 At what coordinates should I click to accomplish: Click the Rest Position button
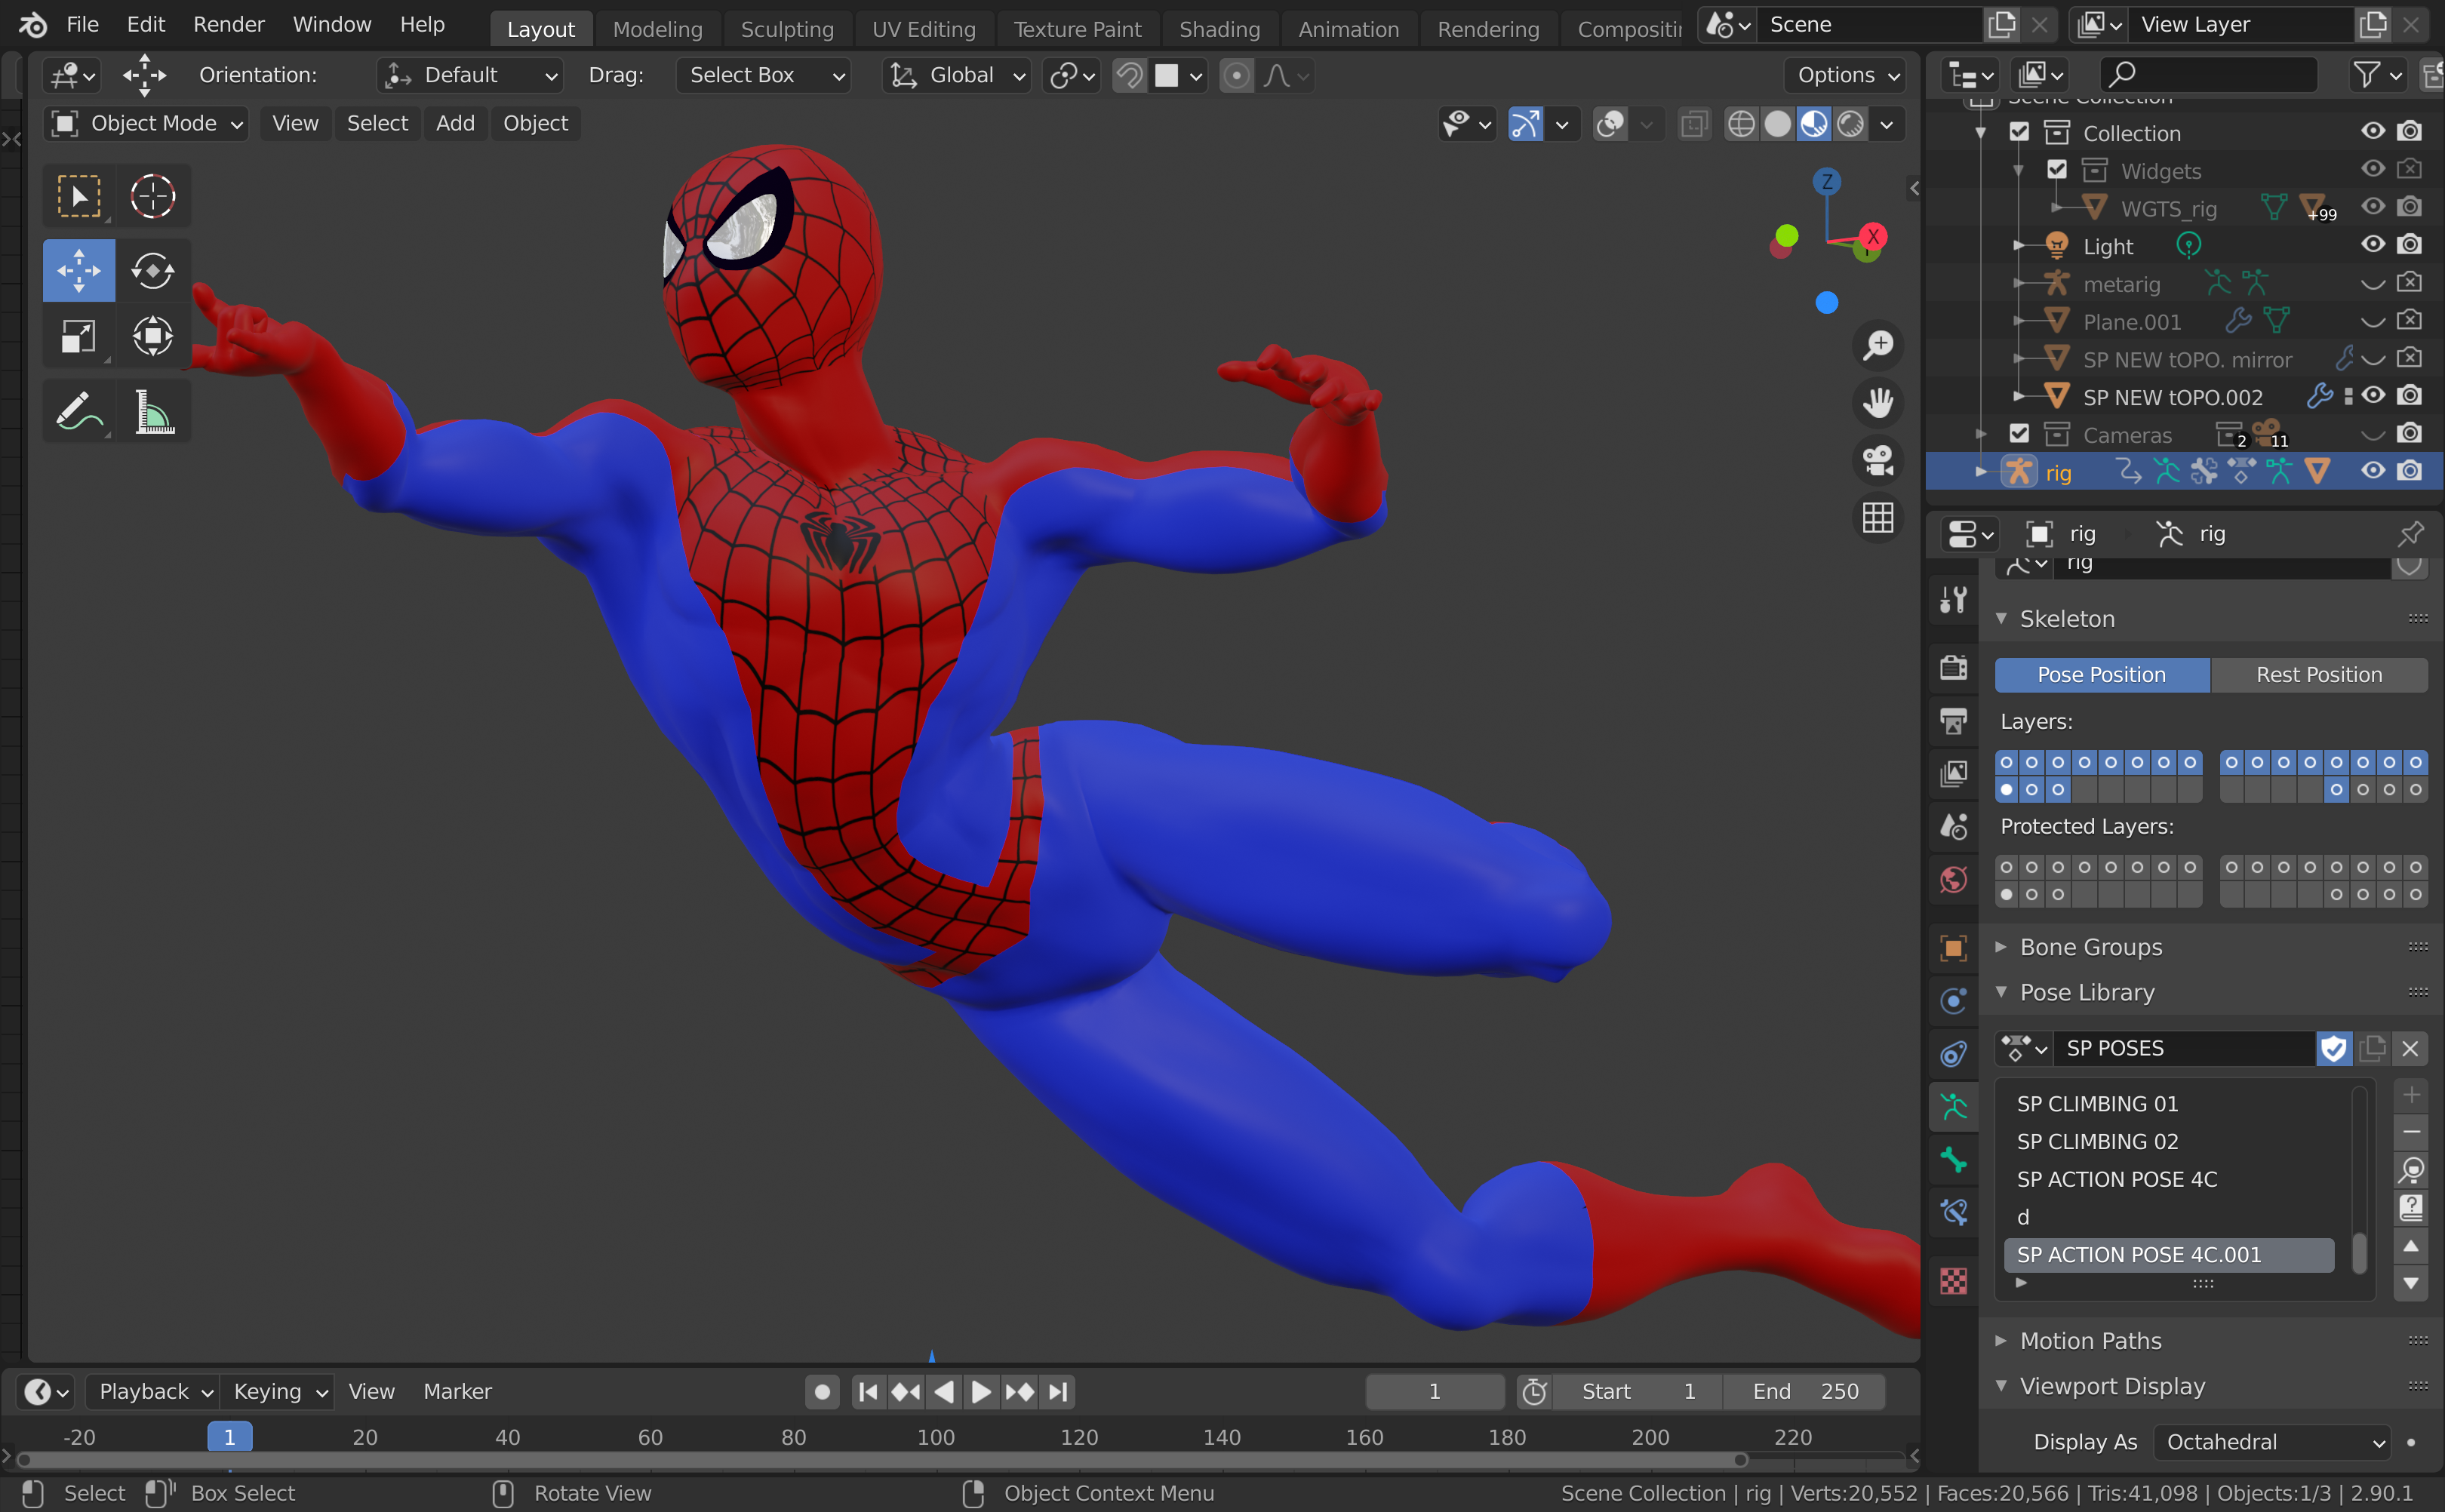point(2318,675)
